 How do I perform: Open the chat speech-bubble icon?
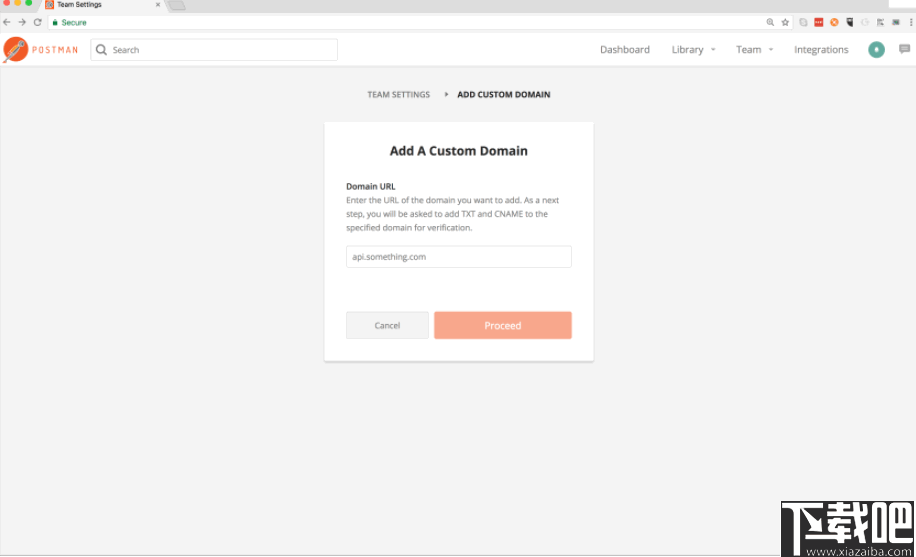(905, 49)
